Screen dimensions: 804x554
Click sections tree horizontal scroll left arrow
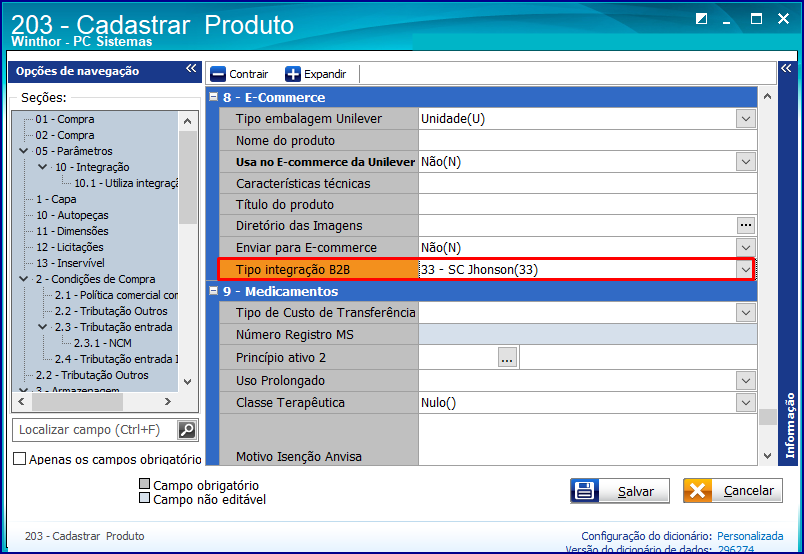click(21, 402)
